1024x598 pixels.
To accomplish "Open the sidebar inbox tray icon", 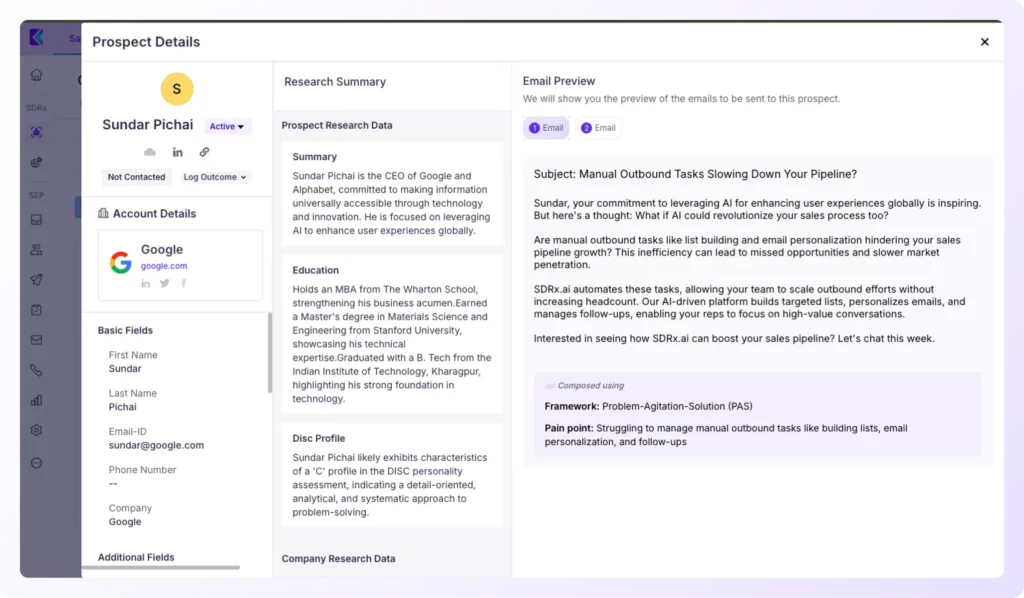I will 37,220.
